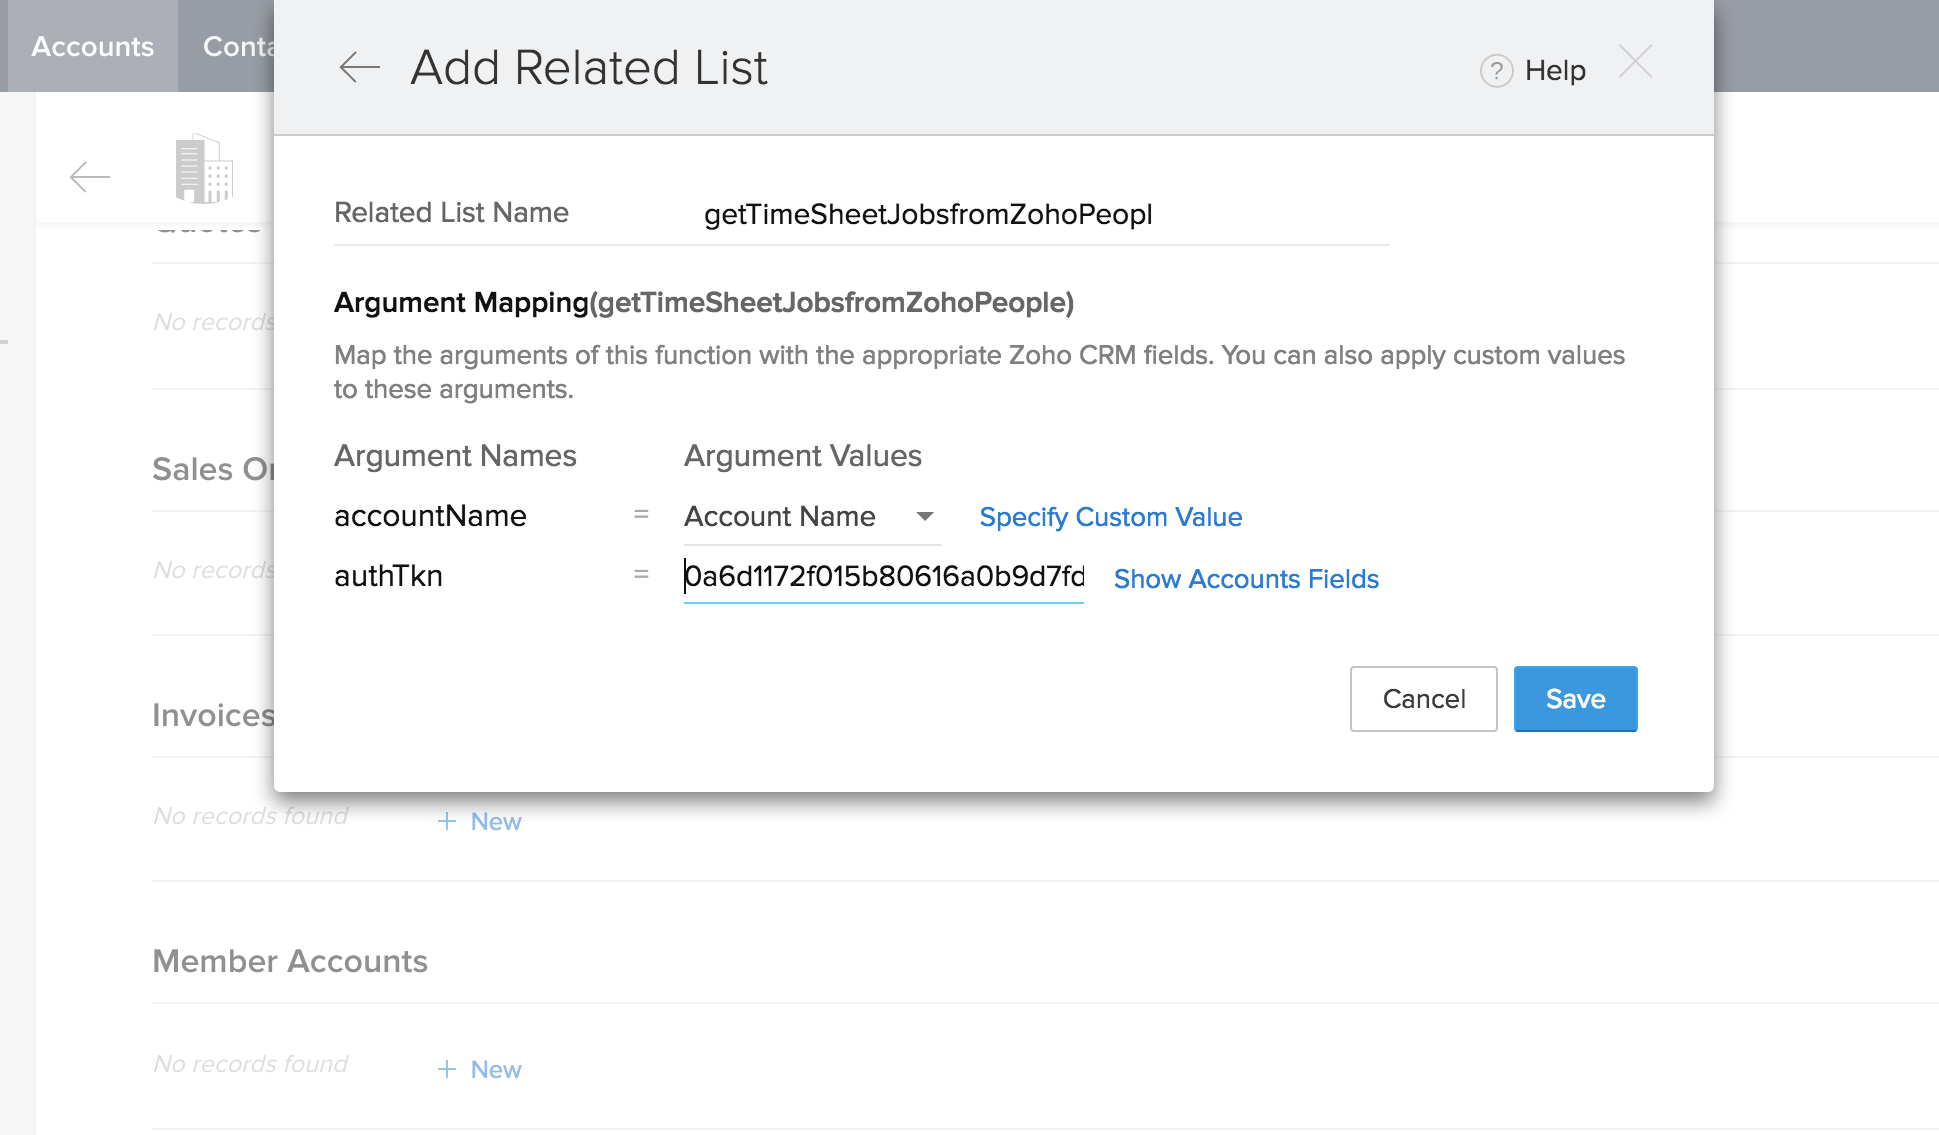Click plus icon under Member Accounts section
The width and height of the screenshot is (1939, 1135).
point(447,1069)
